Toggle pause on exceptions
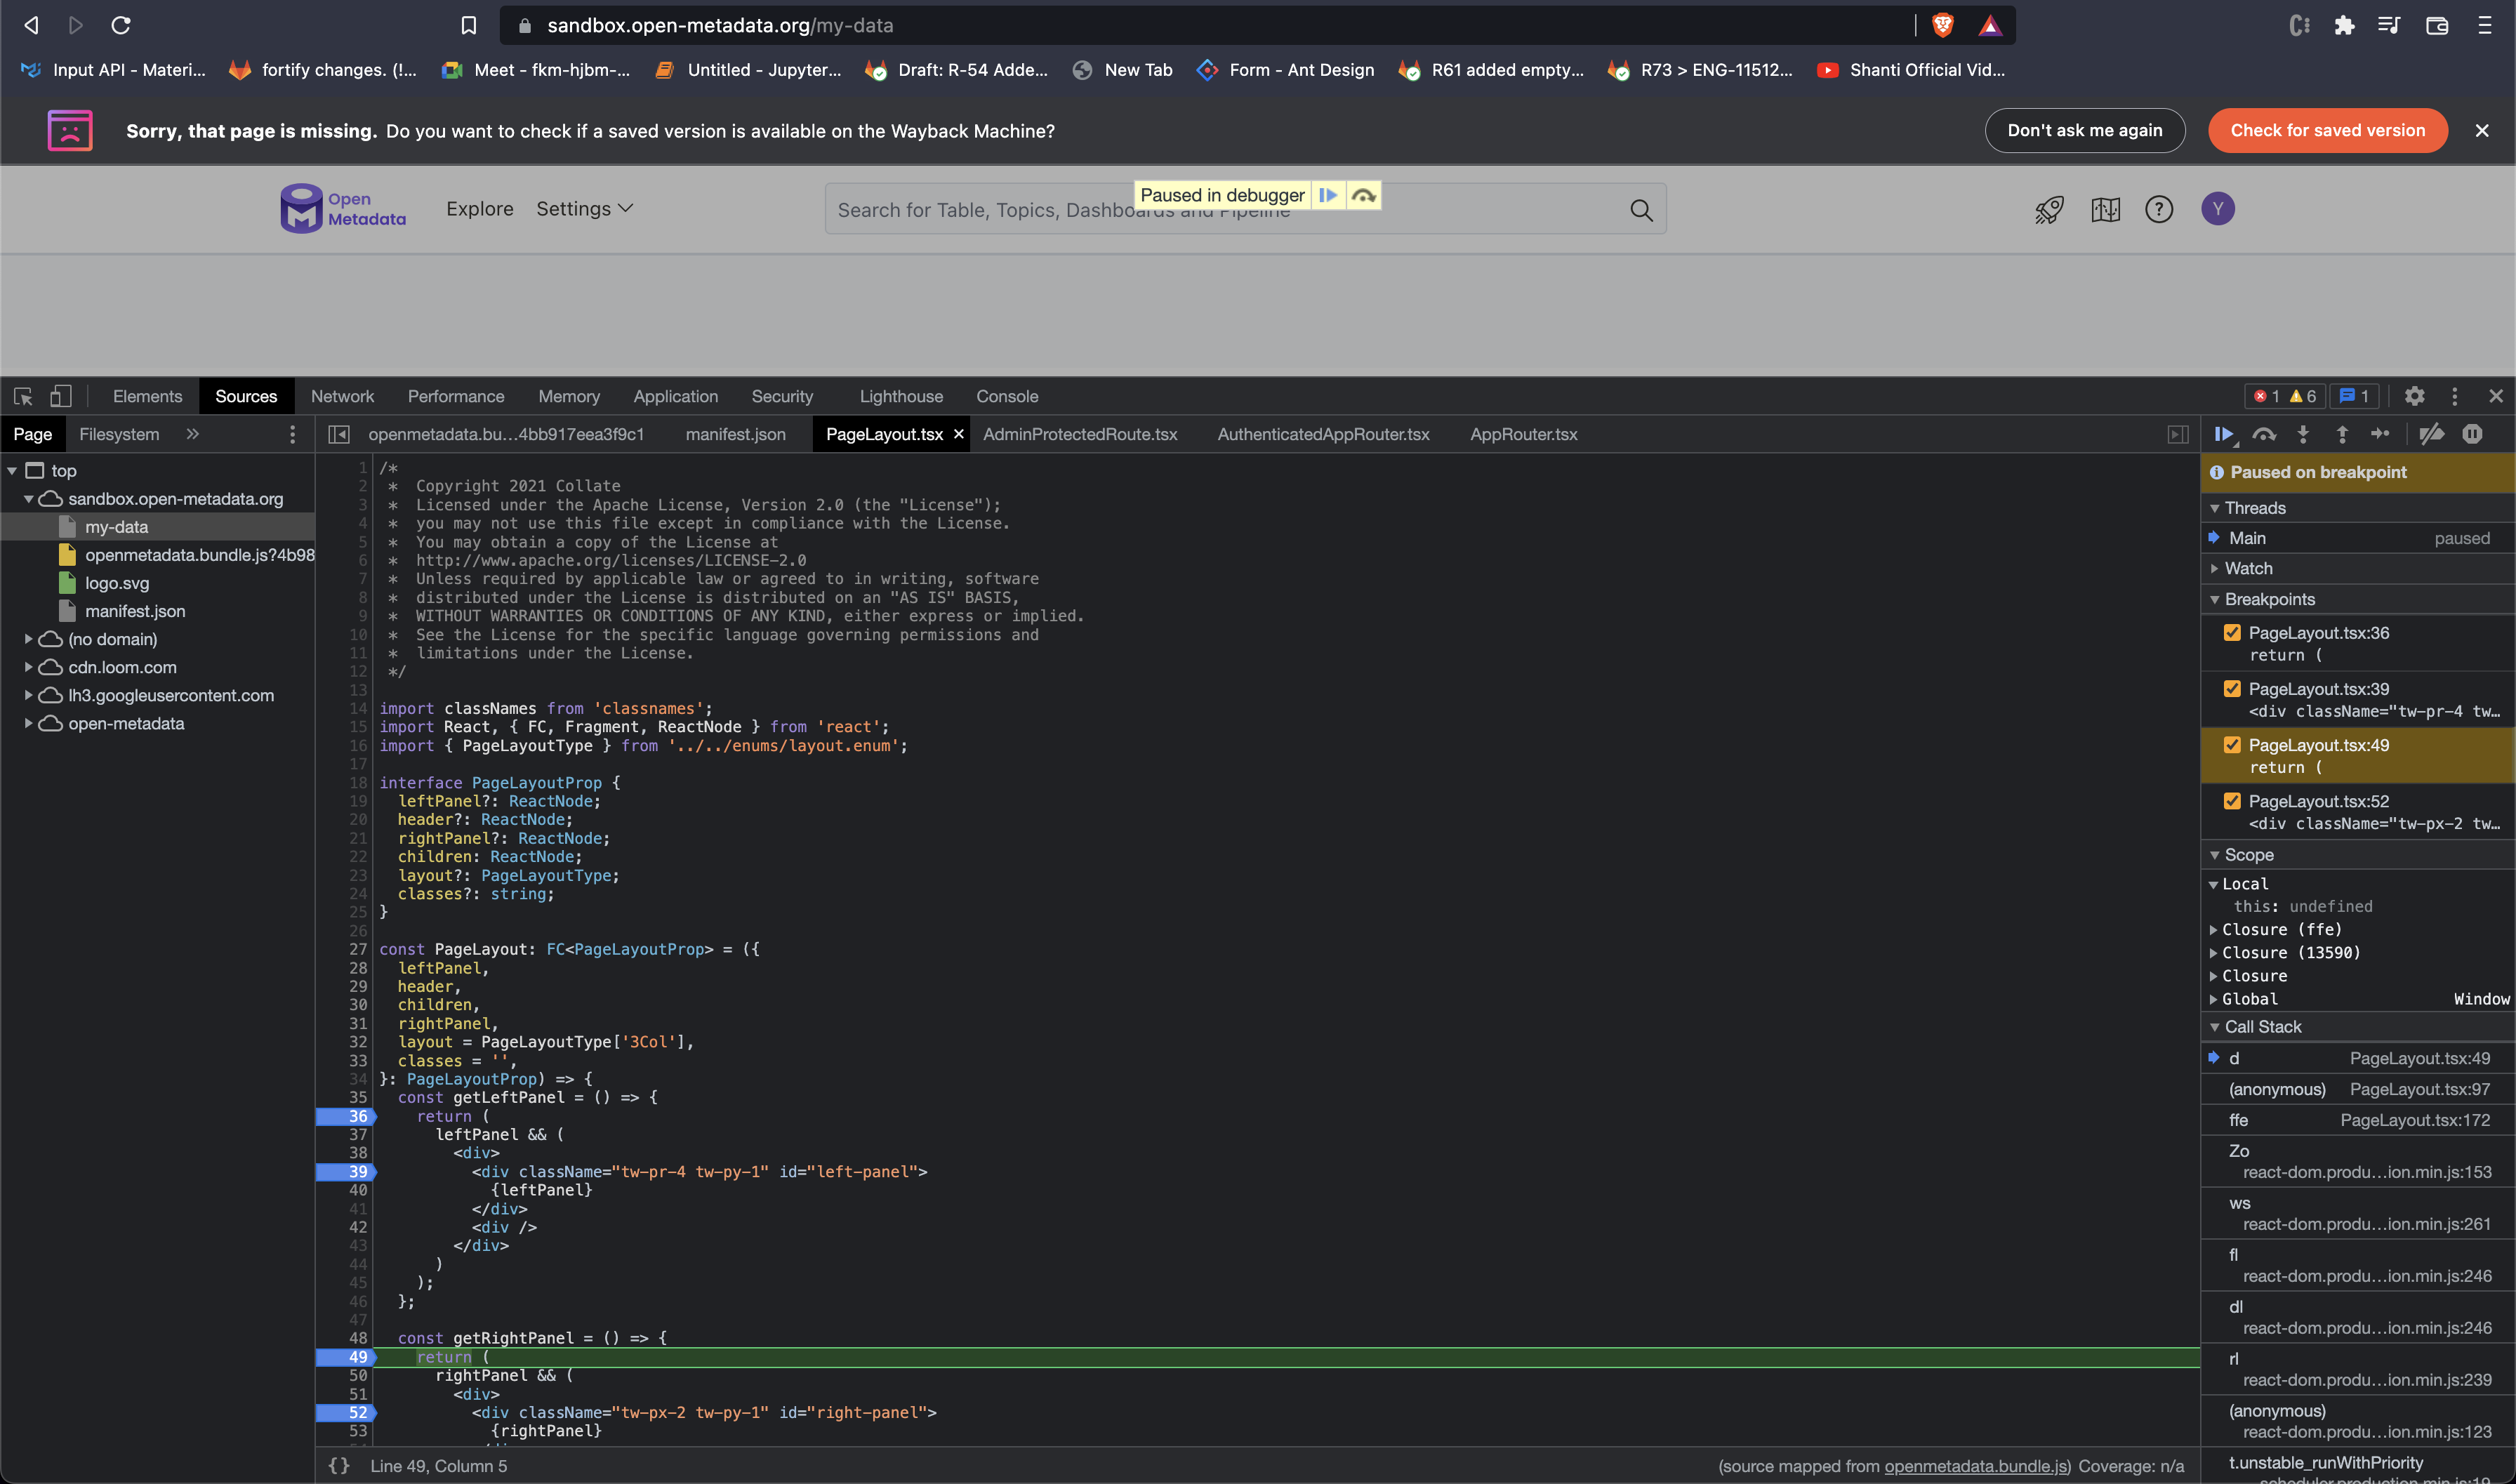This screenshot has height=1484, width=2516. [2472, 434]
